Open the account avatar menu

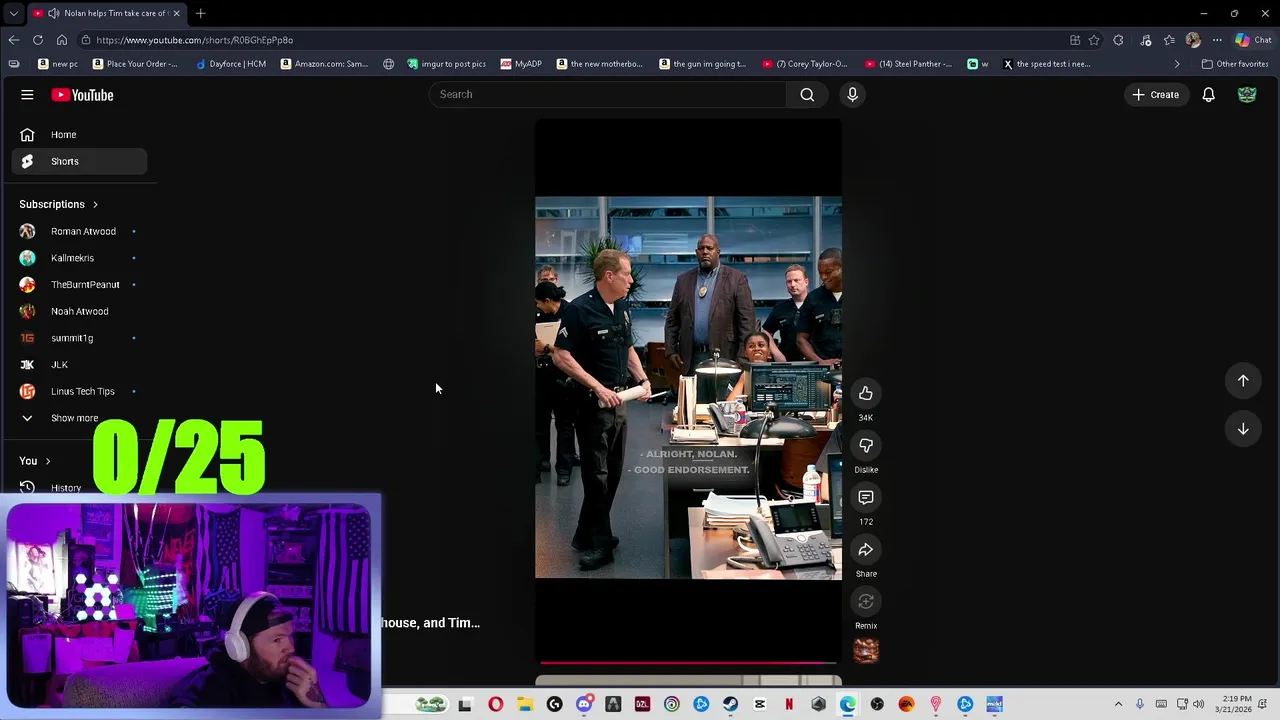[1247, 94]
